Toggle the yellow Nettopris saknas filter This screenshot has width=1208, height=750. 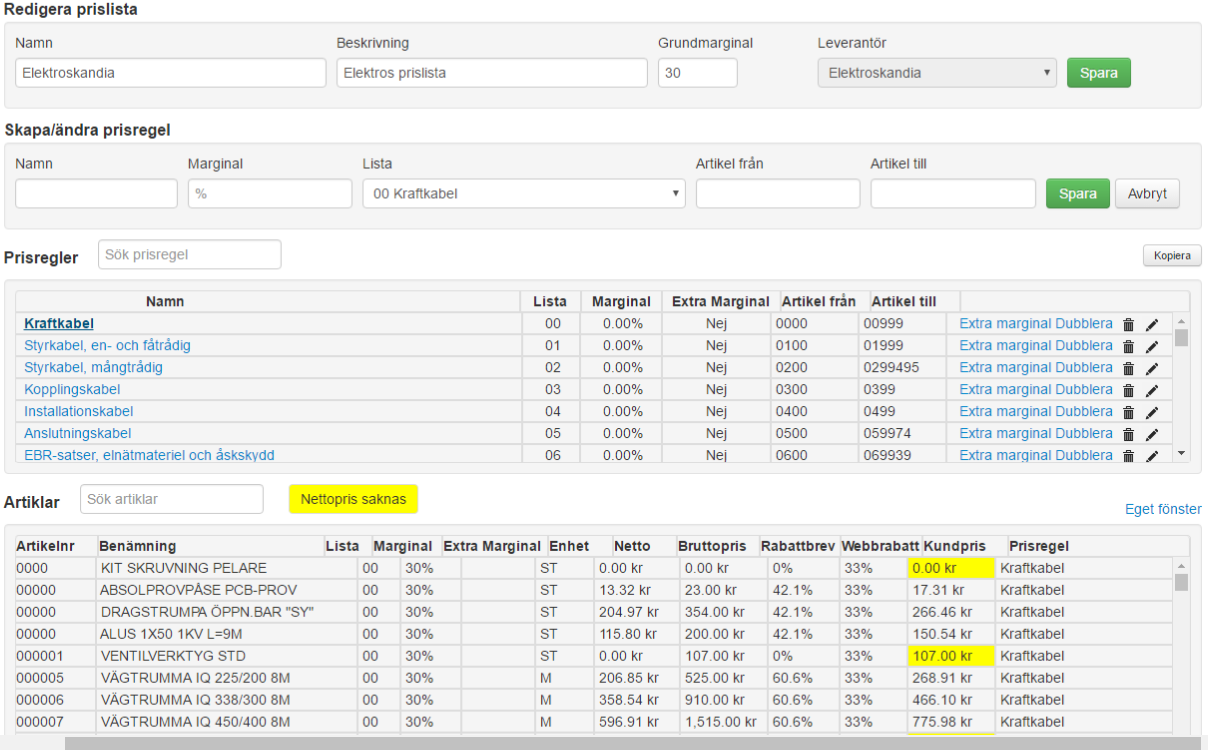point(353,498)
